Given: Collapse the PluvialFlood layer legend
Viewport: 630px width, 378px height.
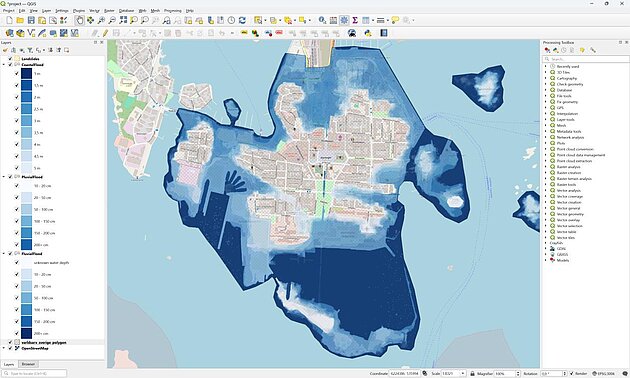Looking at the screenshot, I should point(4,177).
